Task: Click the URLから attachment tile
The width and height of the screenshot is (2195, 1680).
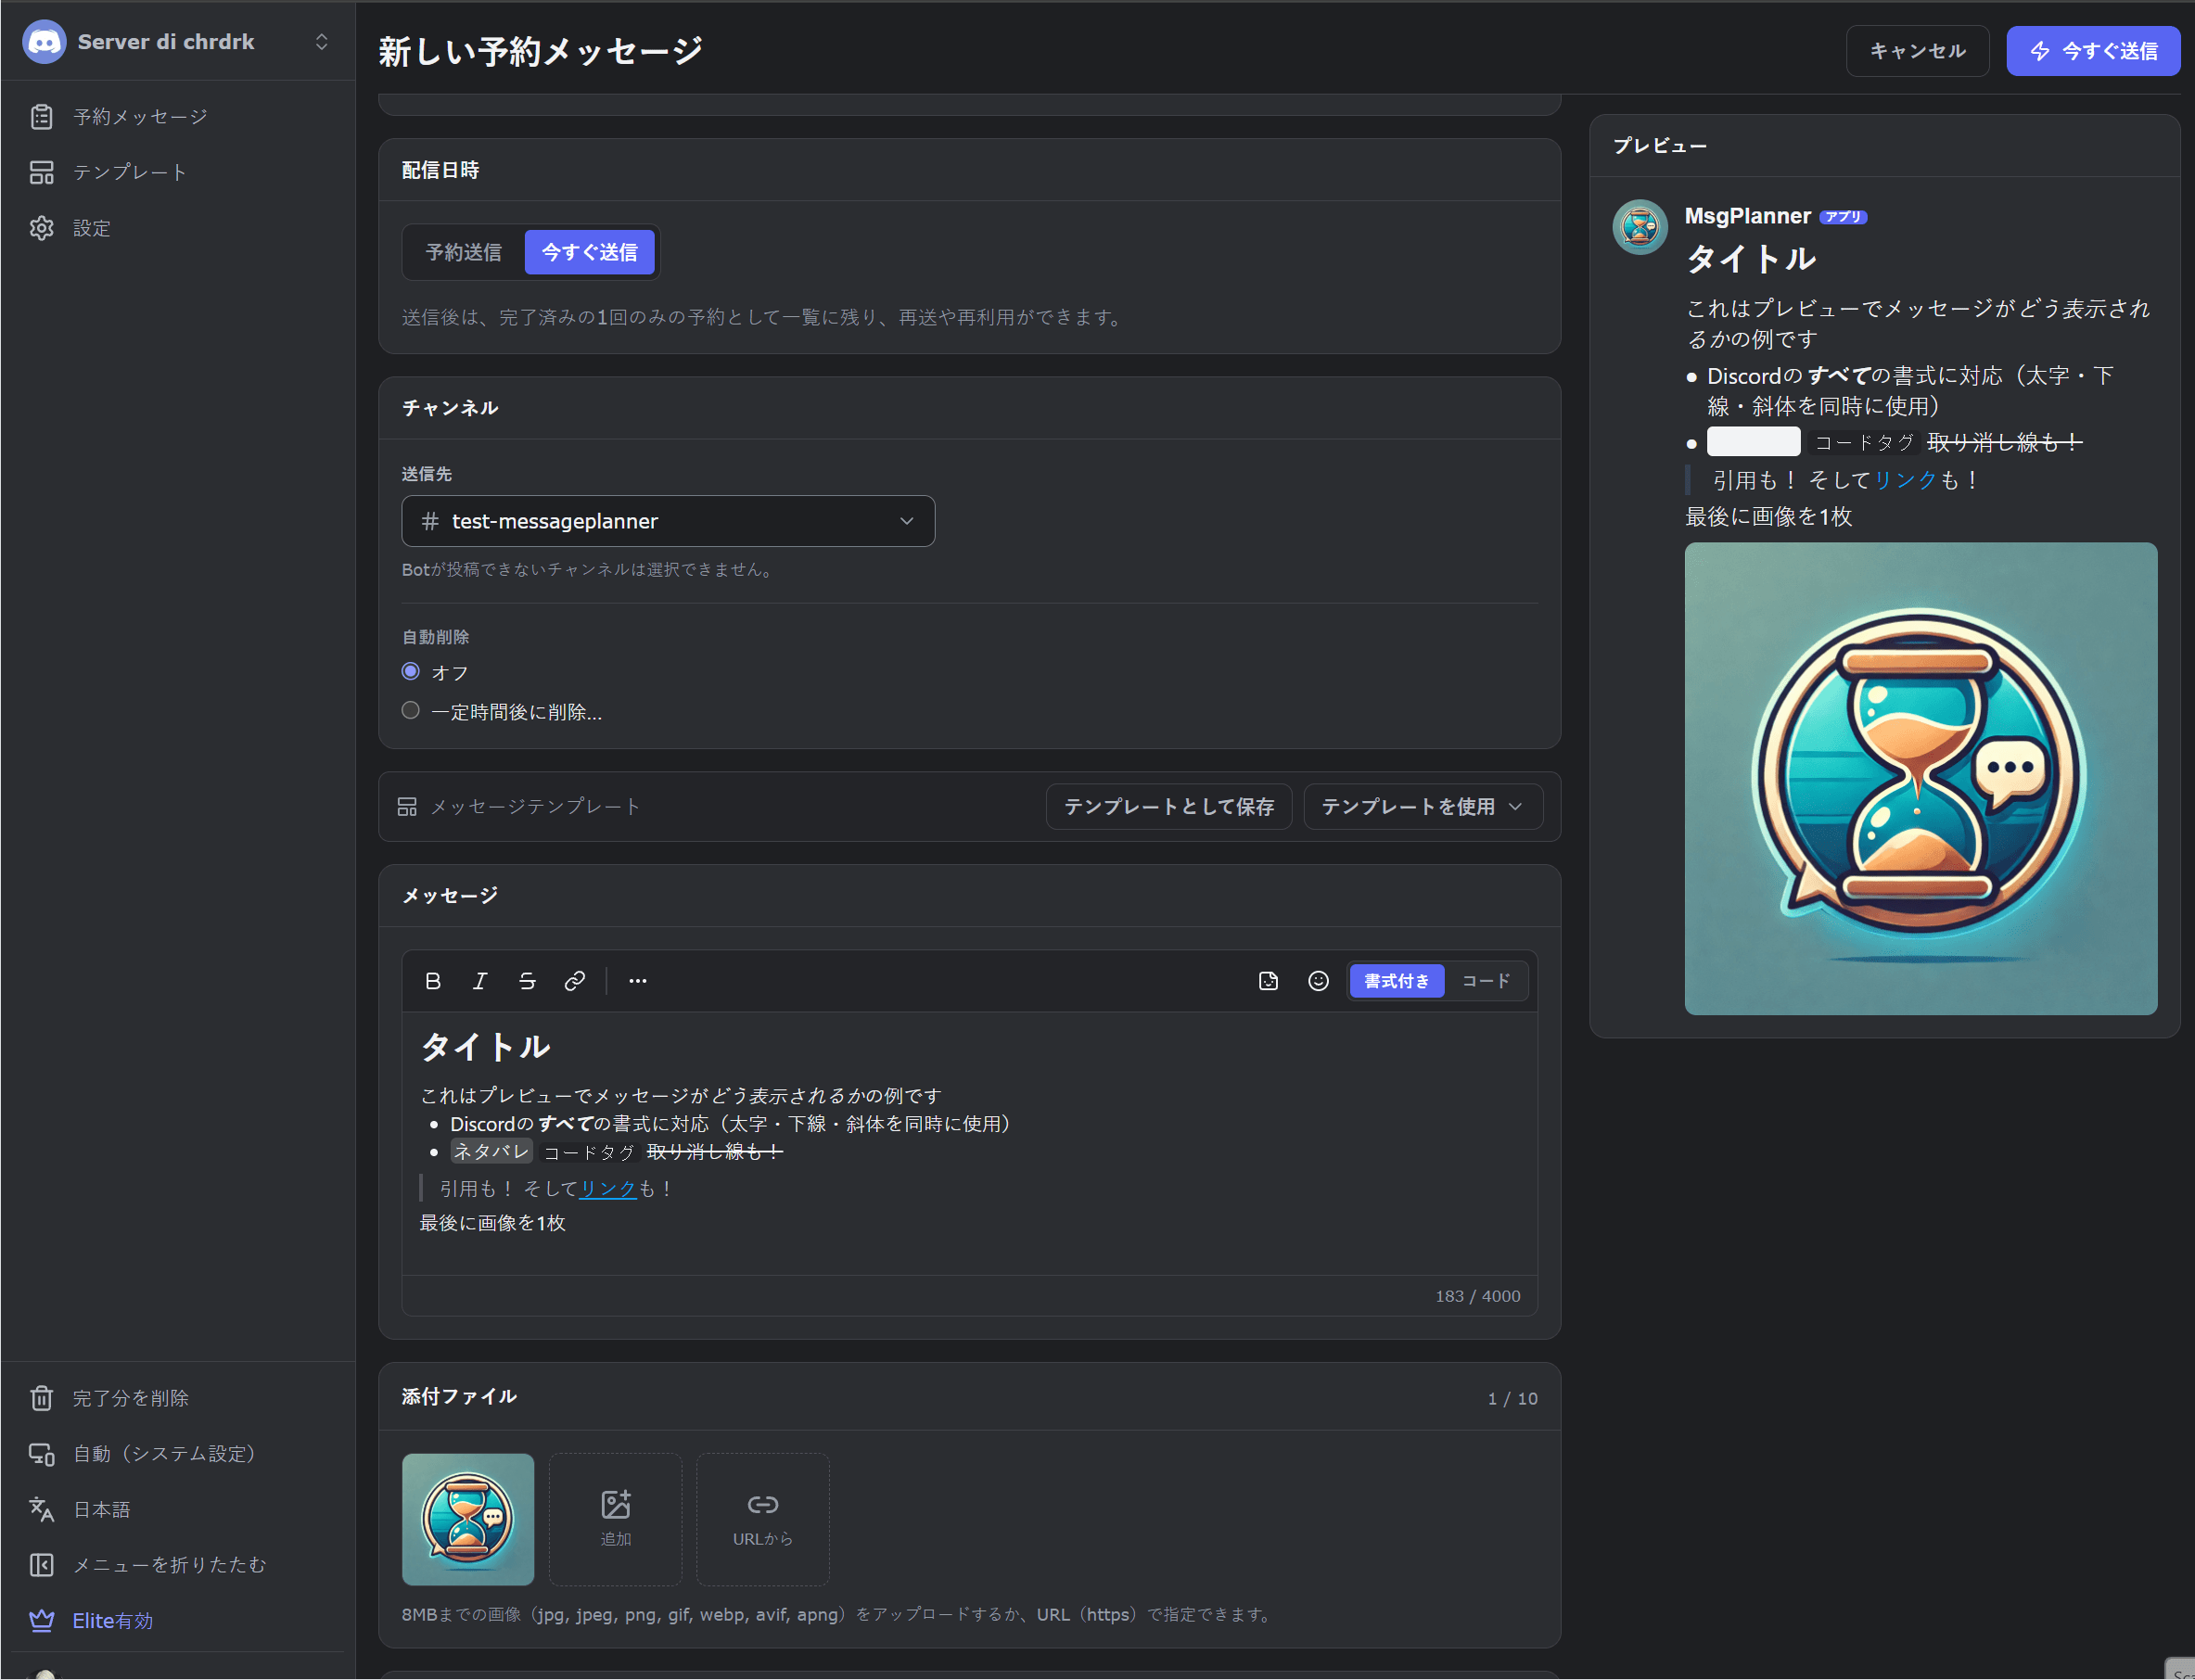Action: (762, 1519)
